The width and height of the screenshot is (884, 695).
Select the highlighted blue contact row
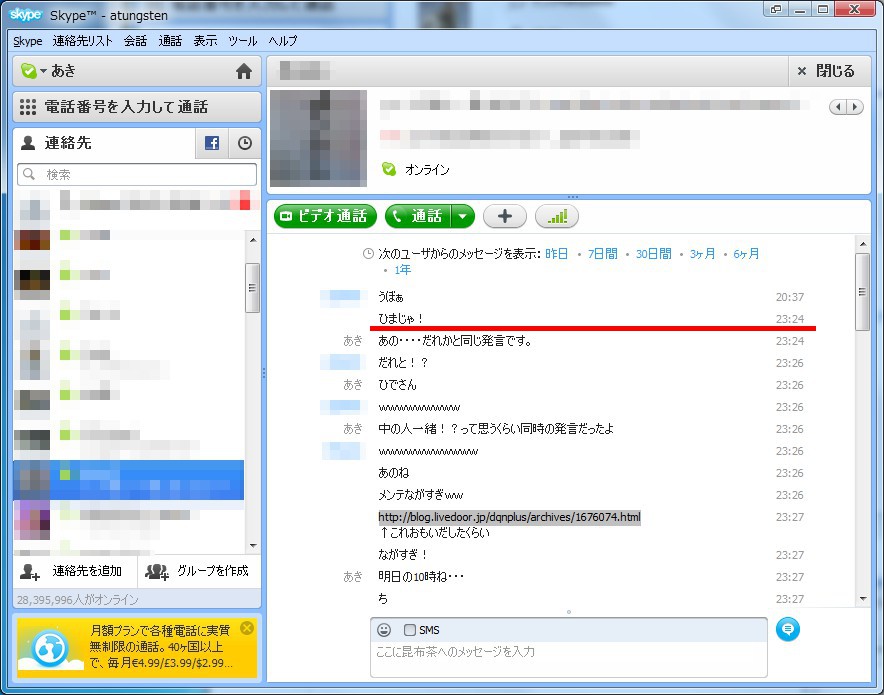click(x=129, y=480)
